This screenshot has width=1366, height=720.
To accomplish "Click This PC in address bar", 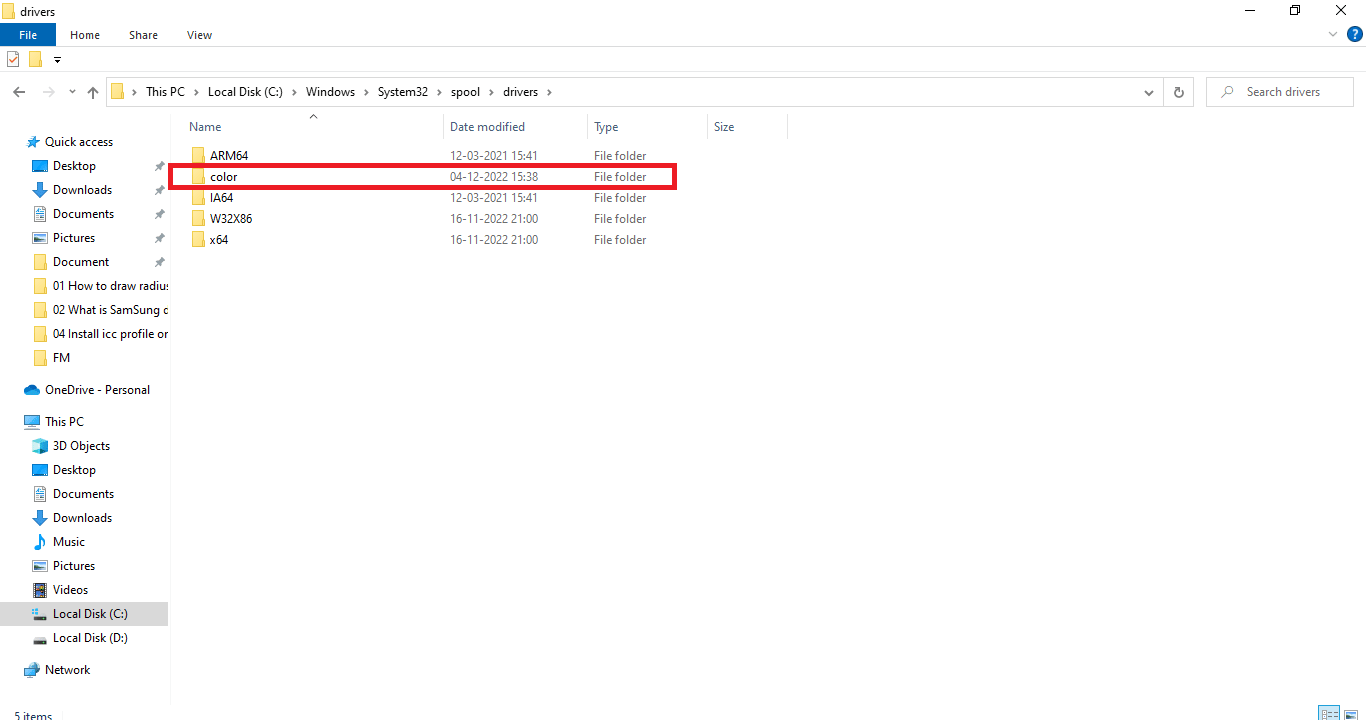I will (x=165, y=92).
